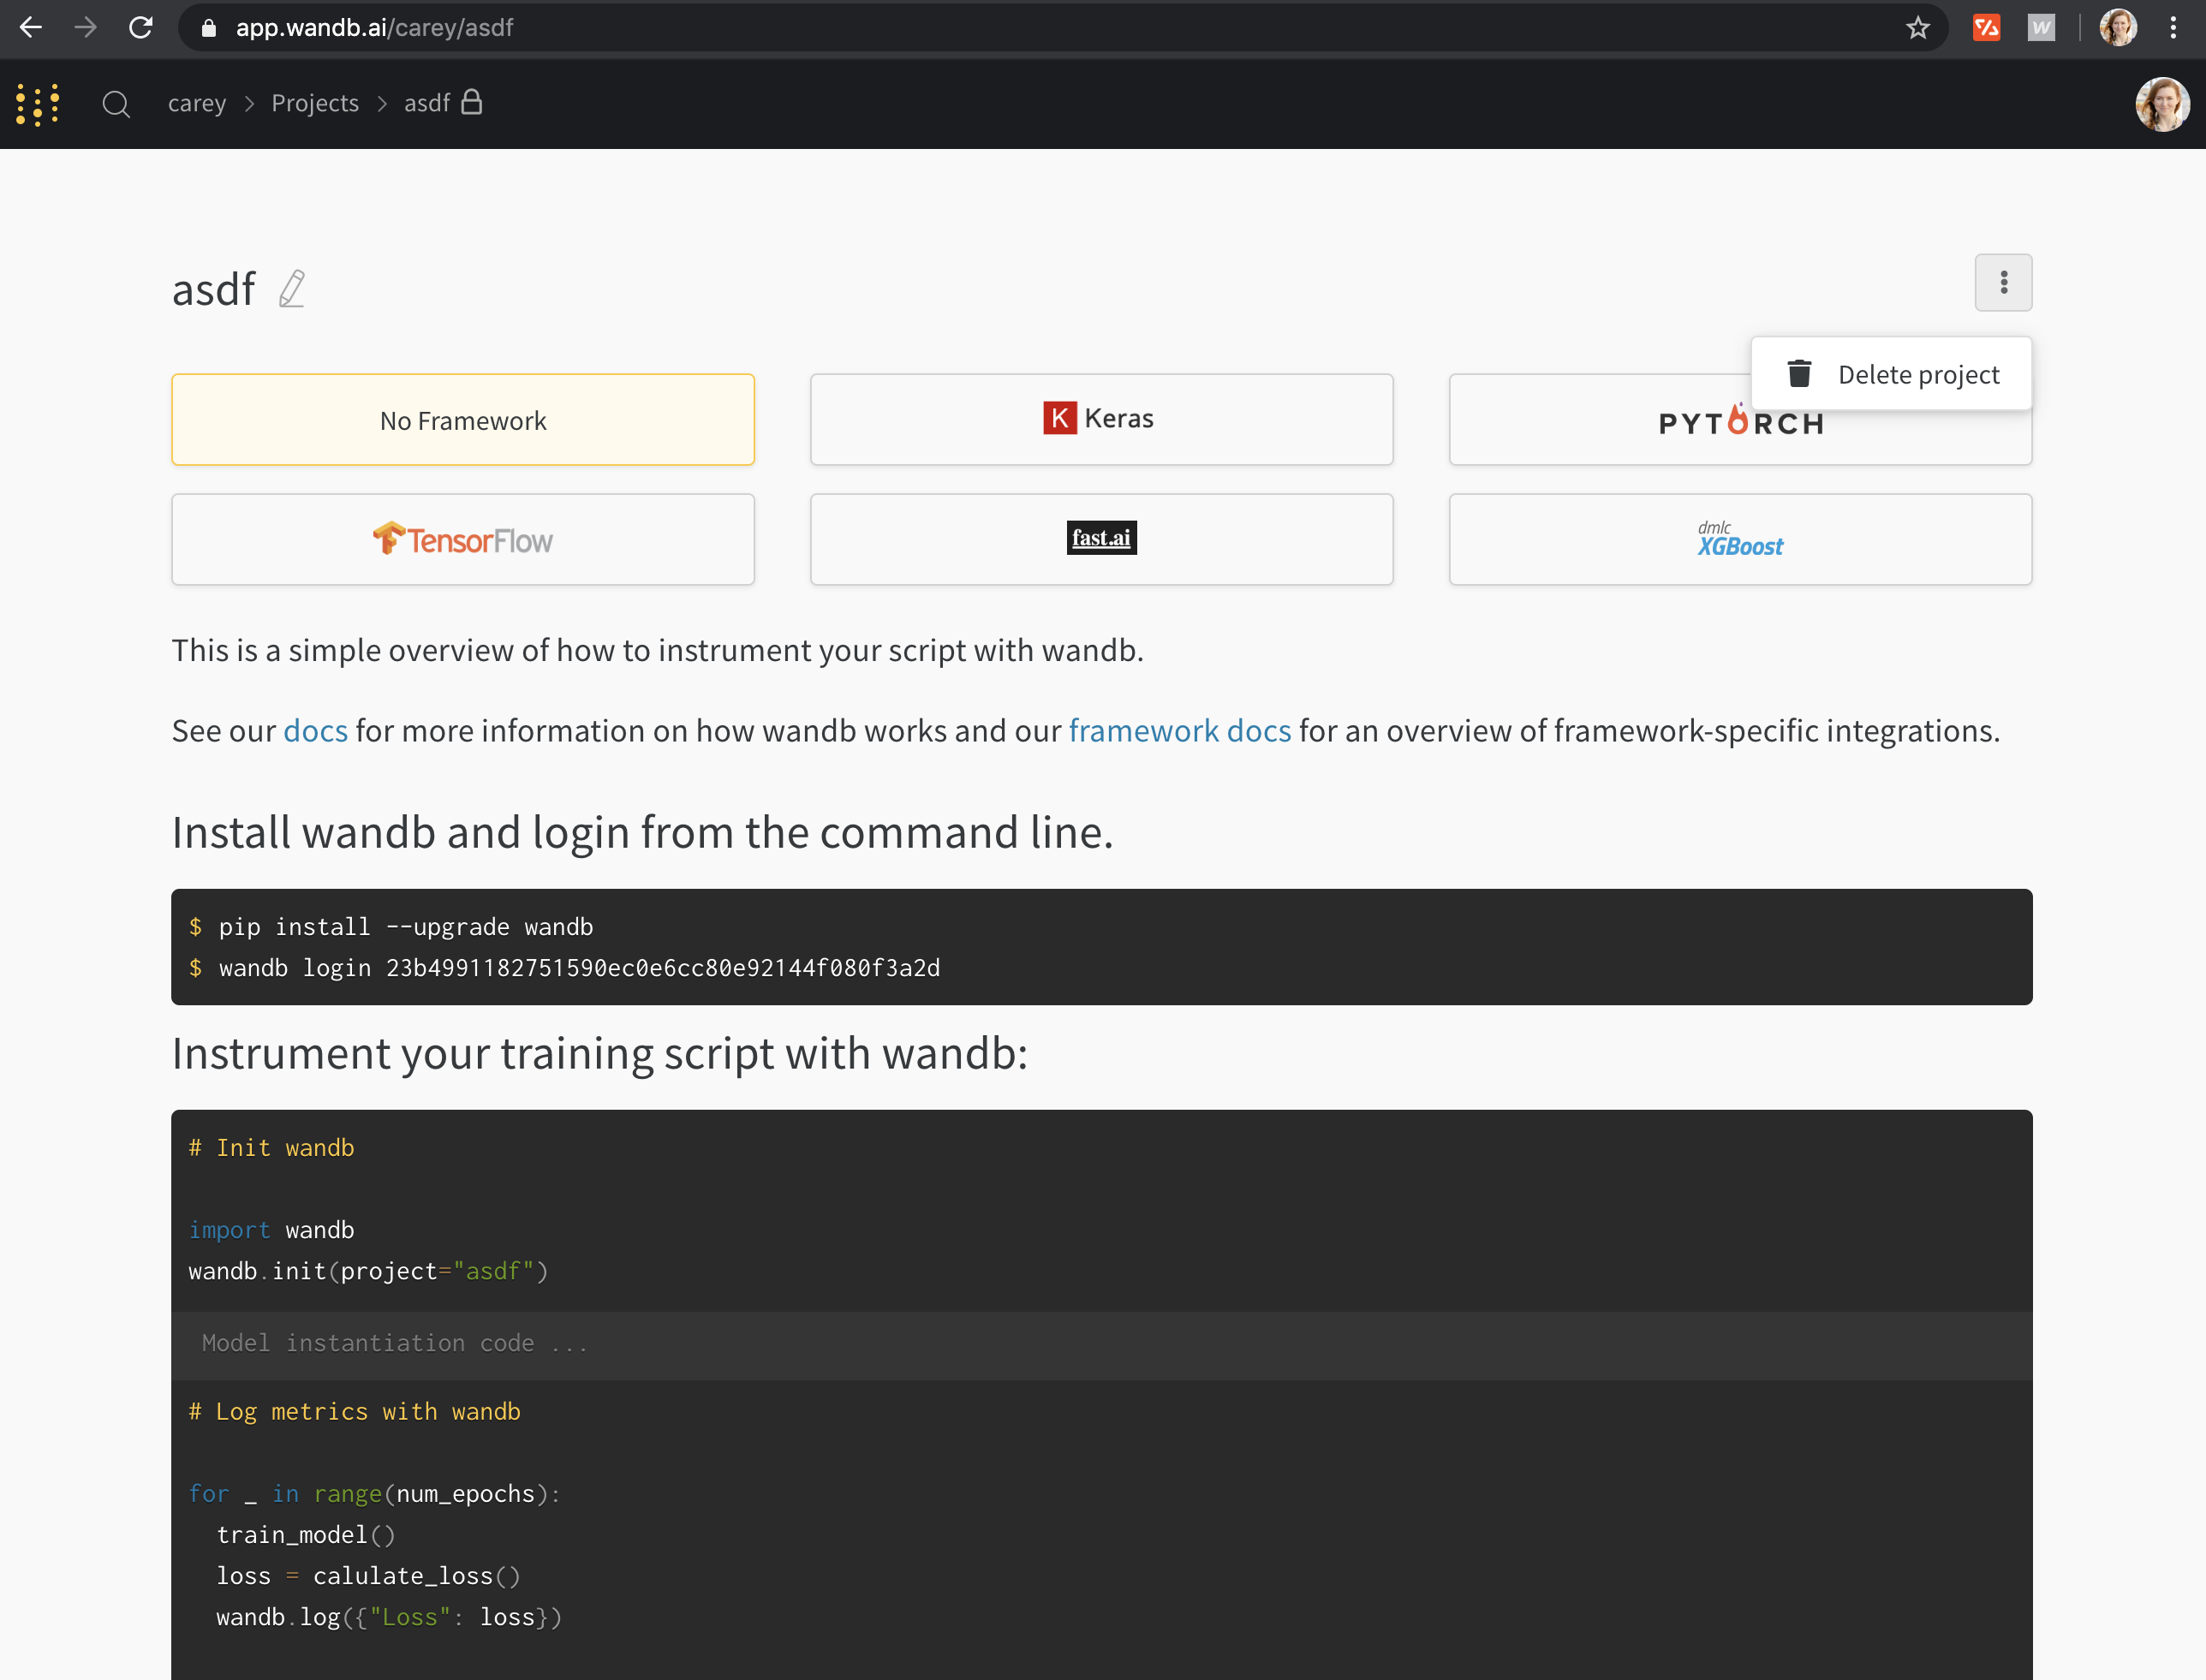The width and height of the screenshot is (2206, 1680).
Task: Click the lock icon next to asdf
Action: click(x=473, y=101)
